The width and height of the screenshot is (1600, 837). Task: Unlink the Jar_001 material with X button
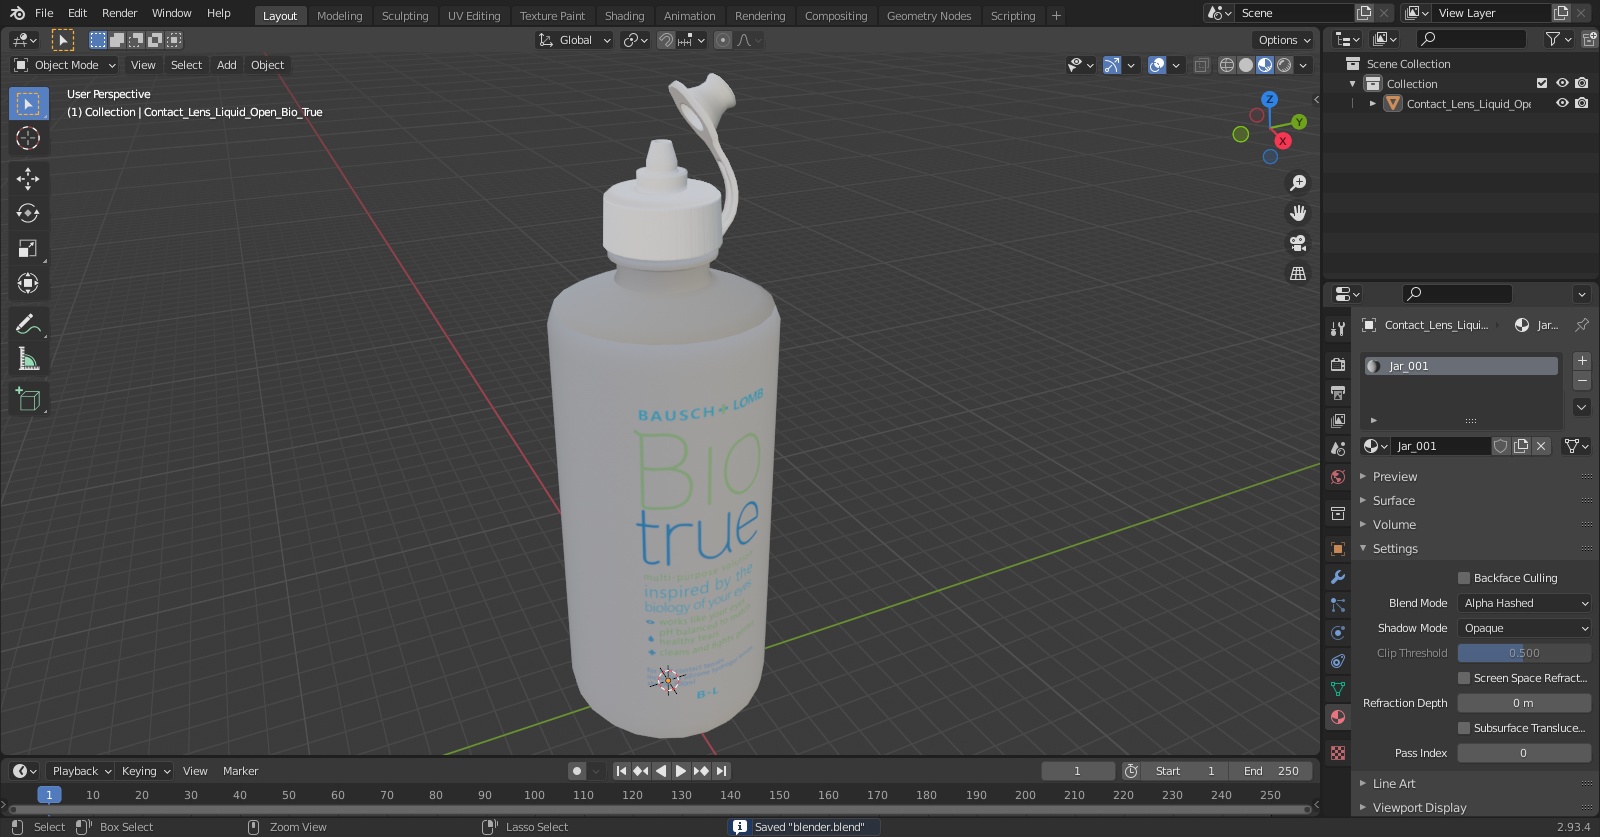coord(1541,446)
